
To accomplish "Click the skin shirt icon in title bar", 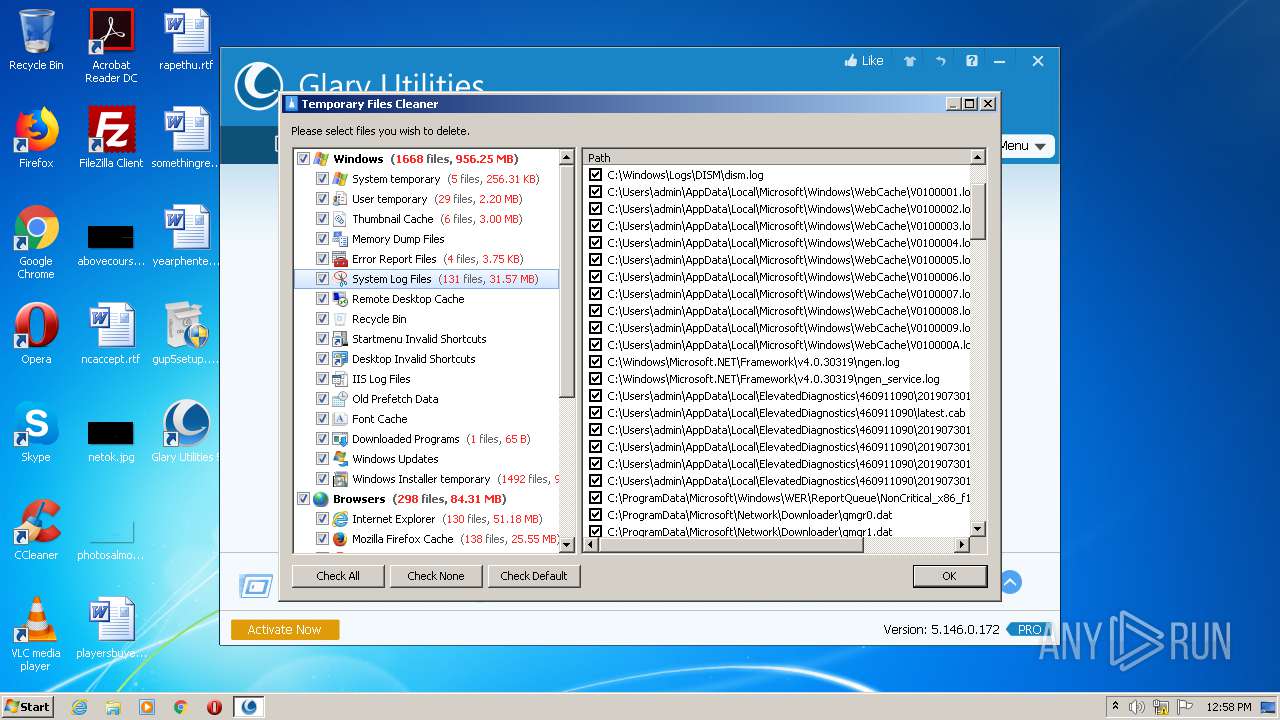I will click(910, 61).
